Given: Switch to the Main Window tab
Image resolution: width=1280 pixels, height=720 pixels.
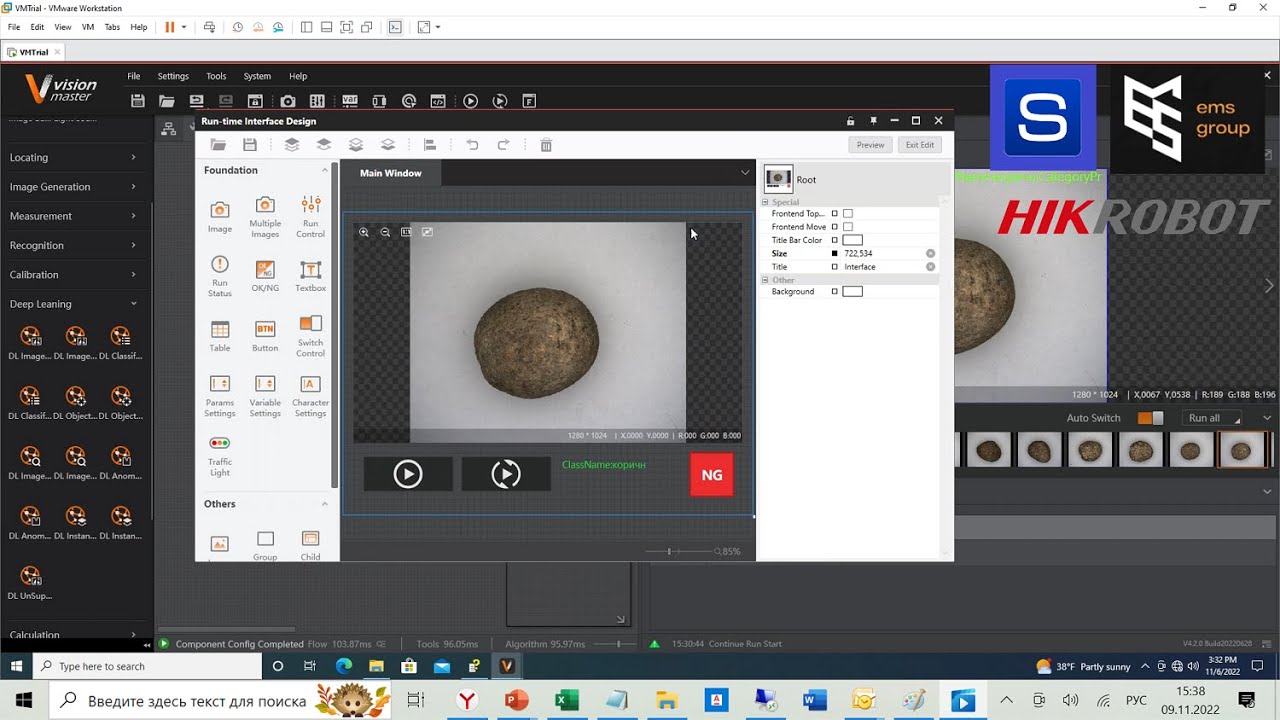Looking at the screenshot, I should click(x=390, y=173).
